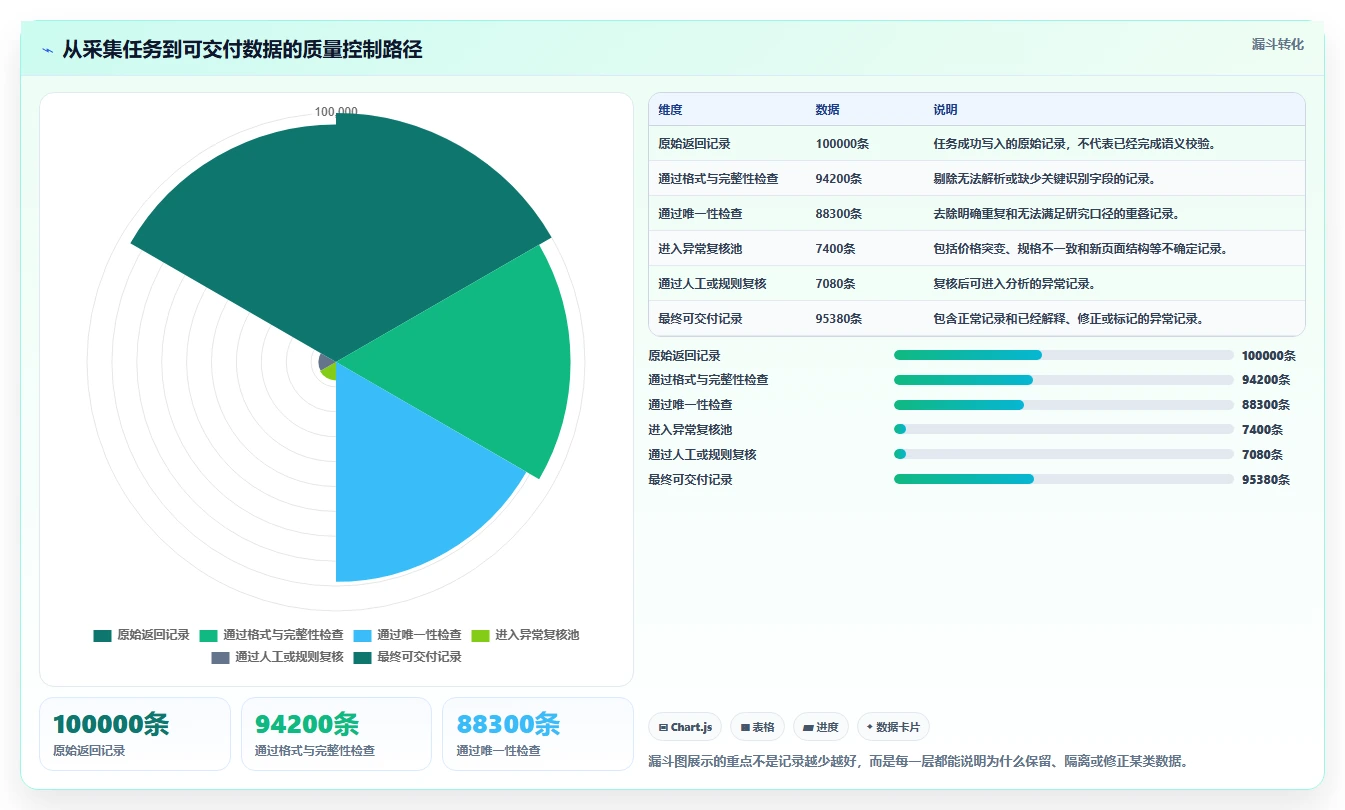Click the title 从采集任务到可交付数据的质量控制路径
The width and height of the screenshot is (1345, 810).
click(242, 50)
